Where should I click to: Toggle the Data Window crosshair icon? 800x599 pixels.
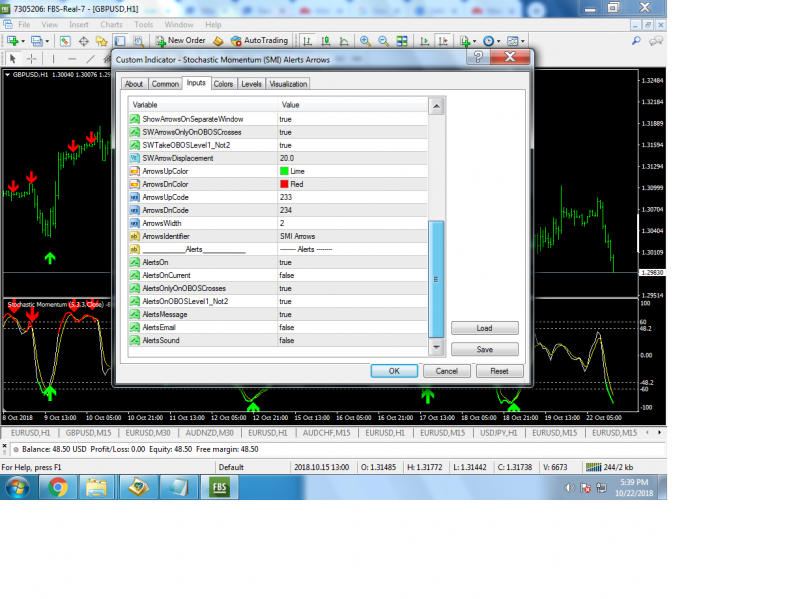point(83,41)
